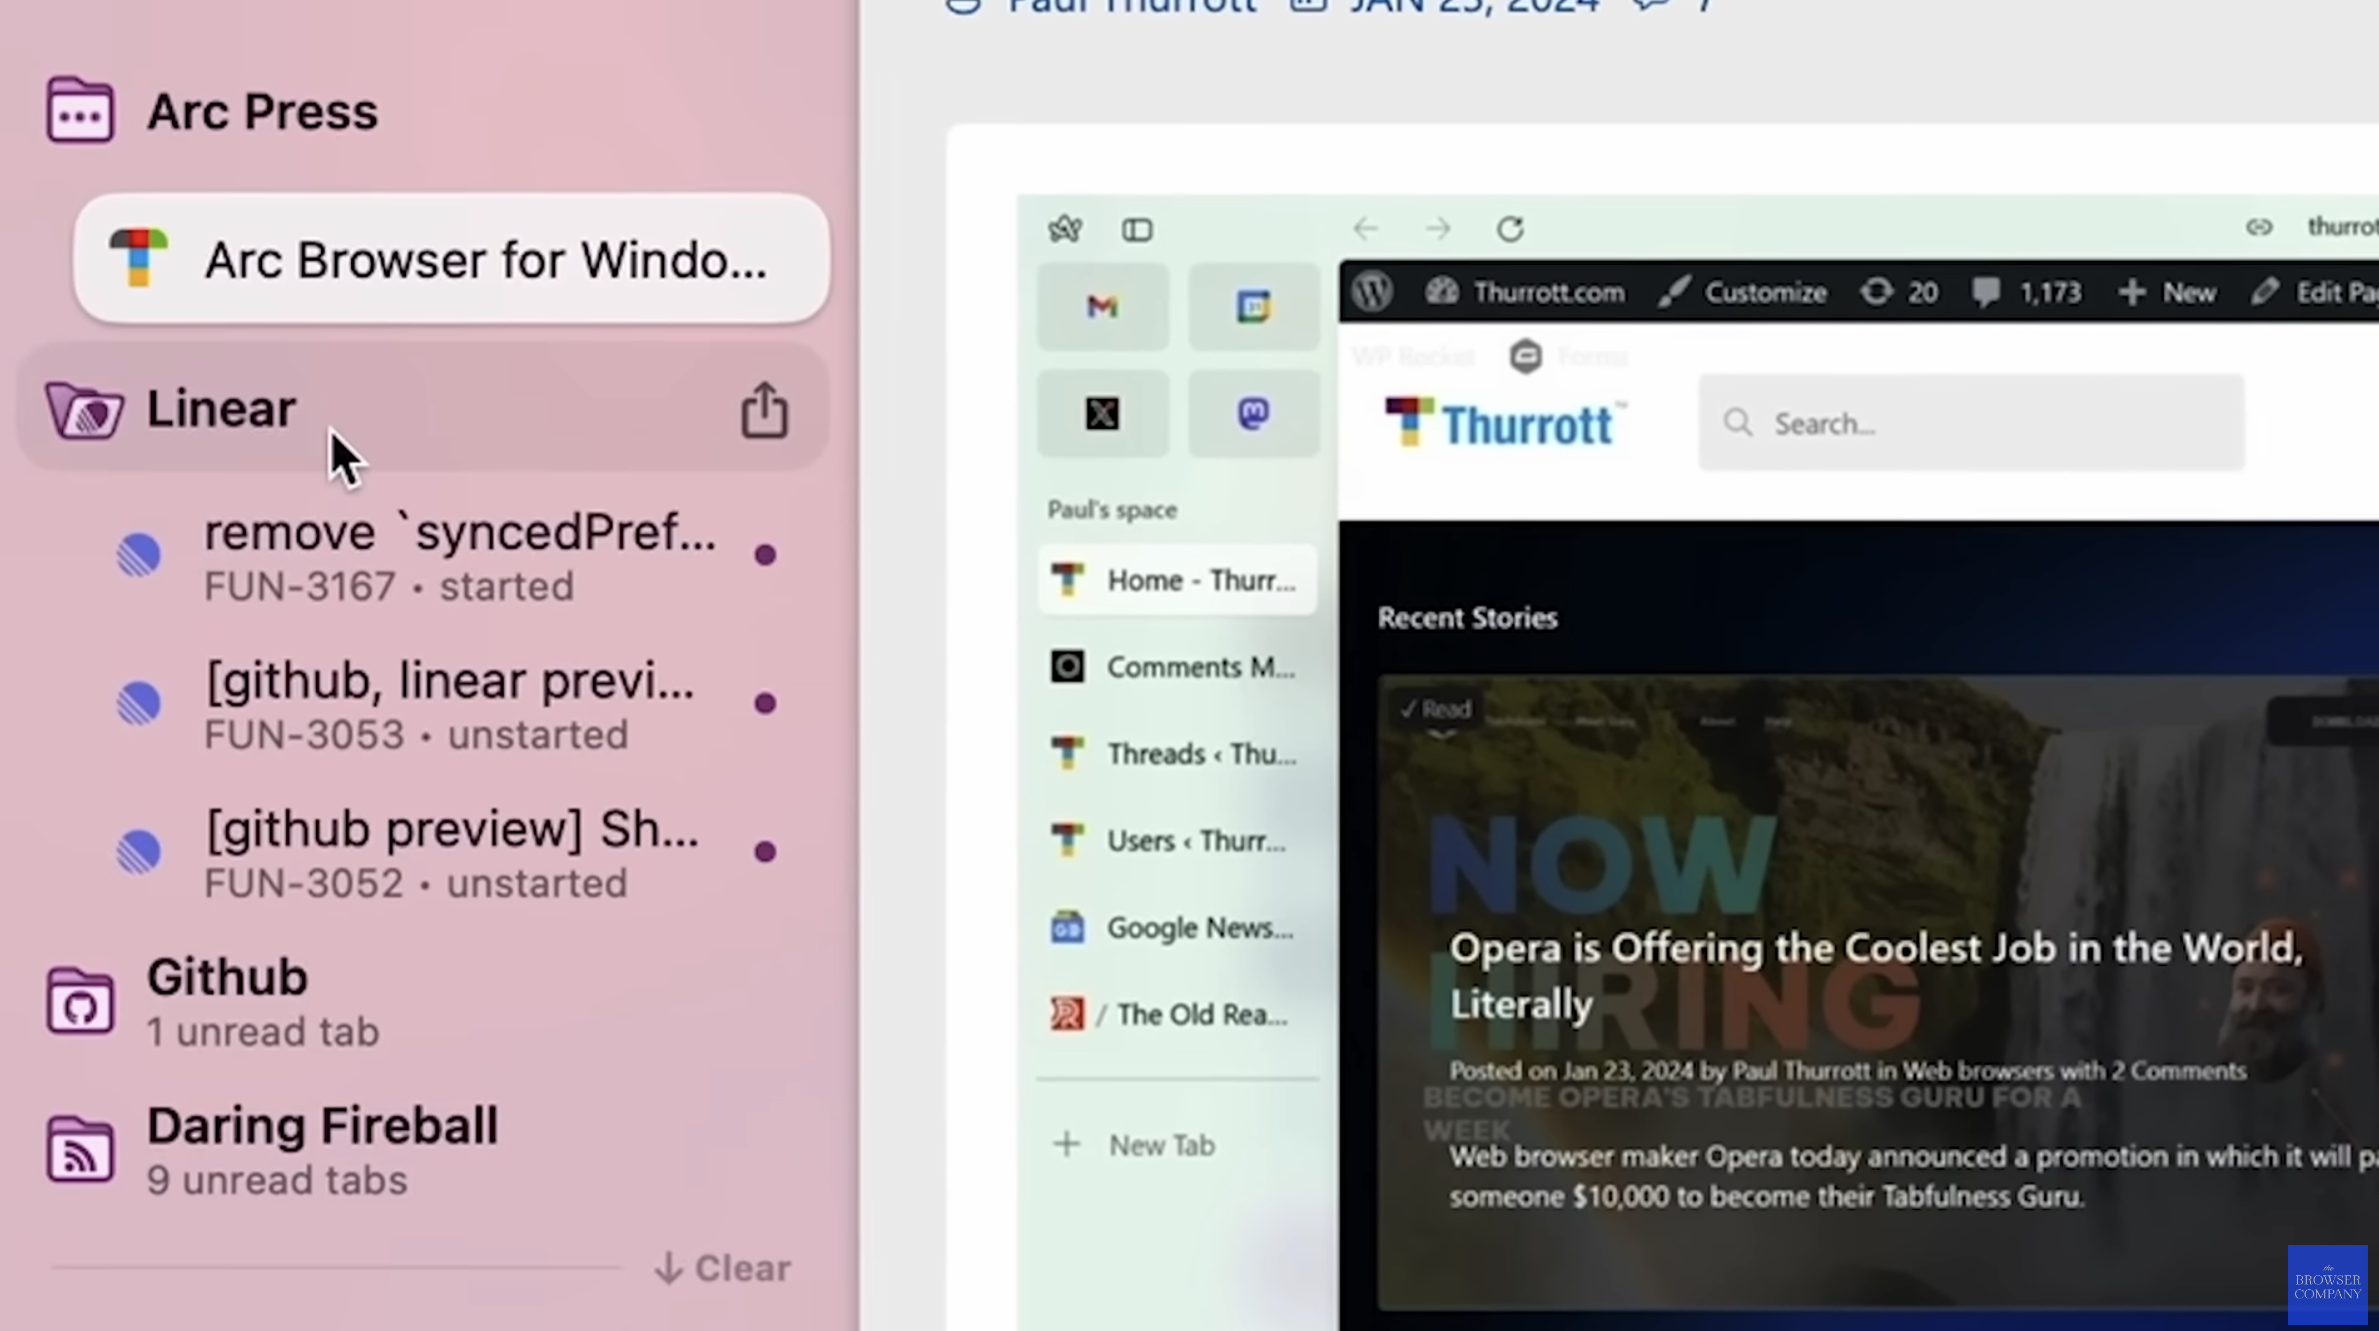Select the Arc Browser for Windows tab
This screenshot has height=1331, width=2379.
(x=451, y=259)
